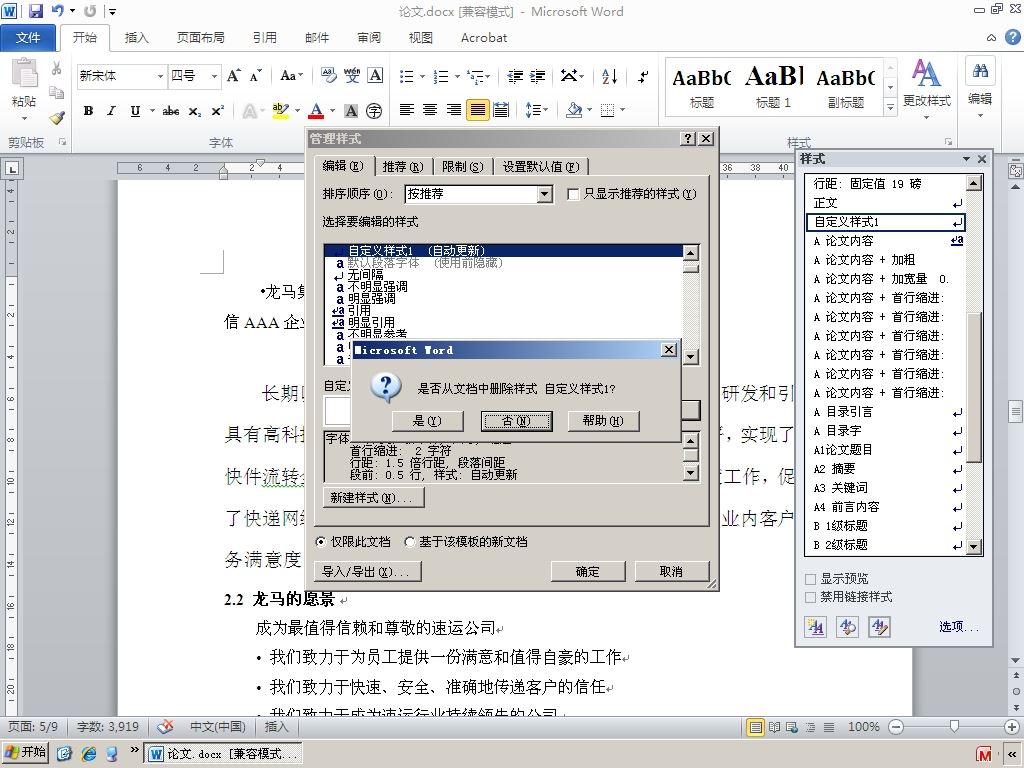1024x768 pixels.
Task: Click the Grow Font icon
Action: tap(233, 76)
